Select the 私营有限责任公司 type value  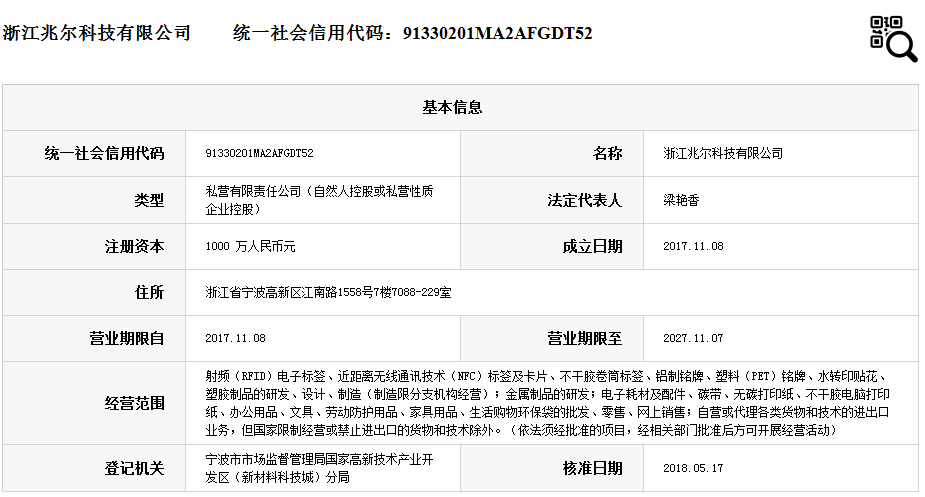point(319,200)
